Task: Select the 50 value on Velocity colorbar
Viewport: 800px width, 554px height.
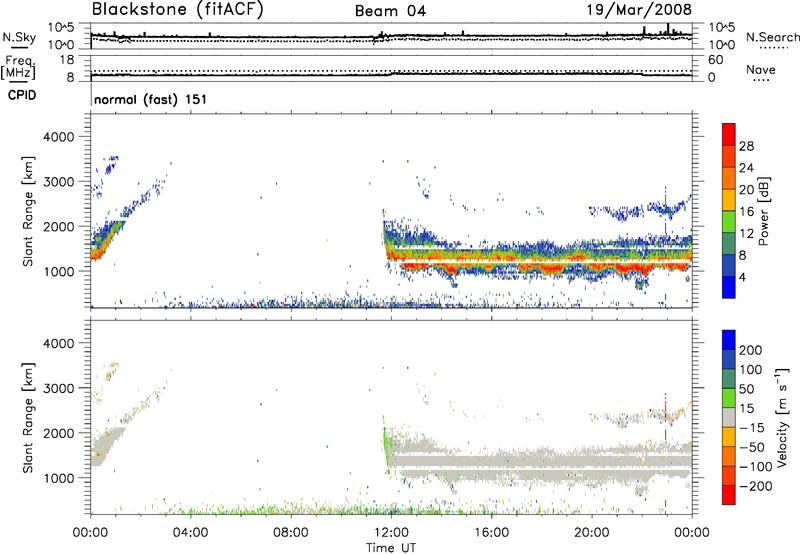Action: pyautogui.click(x=746, y=389)
